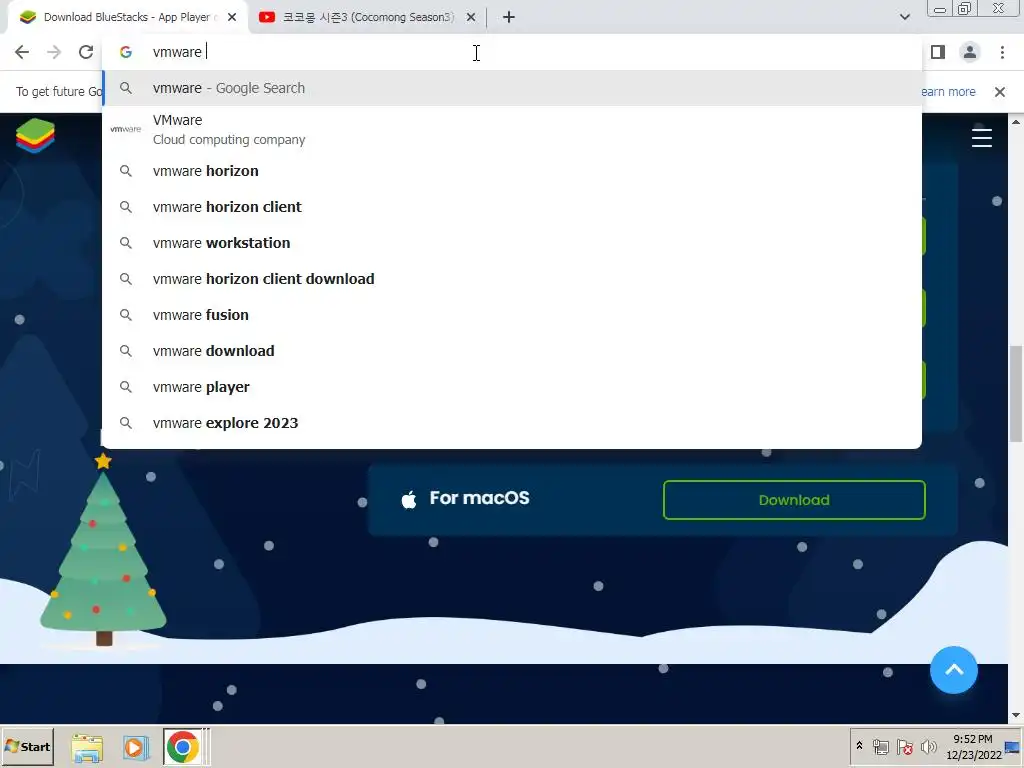The image size is (1024, 768).
Task: Choose the 'vmware explore 2023' suggestion
Action: pos(512,423)
